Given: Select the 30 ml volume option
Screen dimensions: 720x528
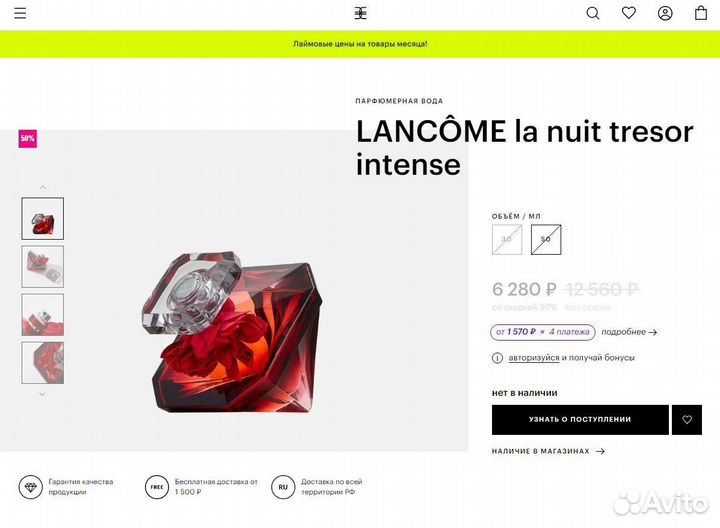Looking at the screenshot, I should click(x=507, y=239).
